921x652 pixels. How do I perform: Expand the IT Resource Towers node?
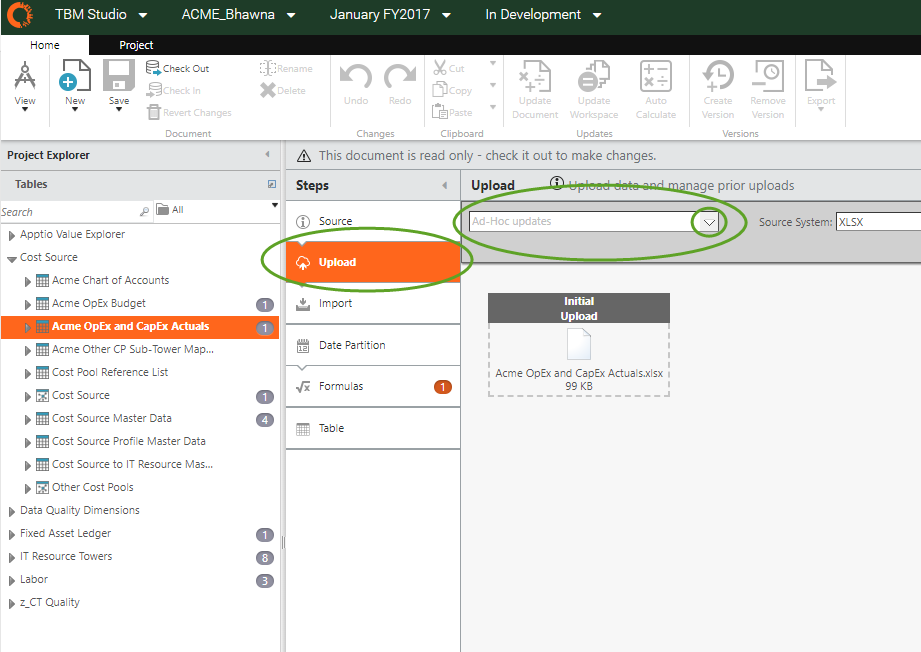click(12, 558)
